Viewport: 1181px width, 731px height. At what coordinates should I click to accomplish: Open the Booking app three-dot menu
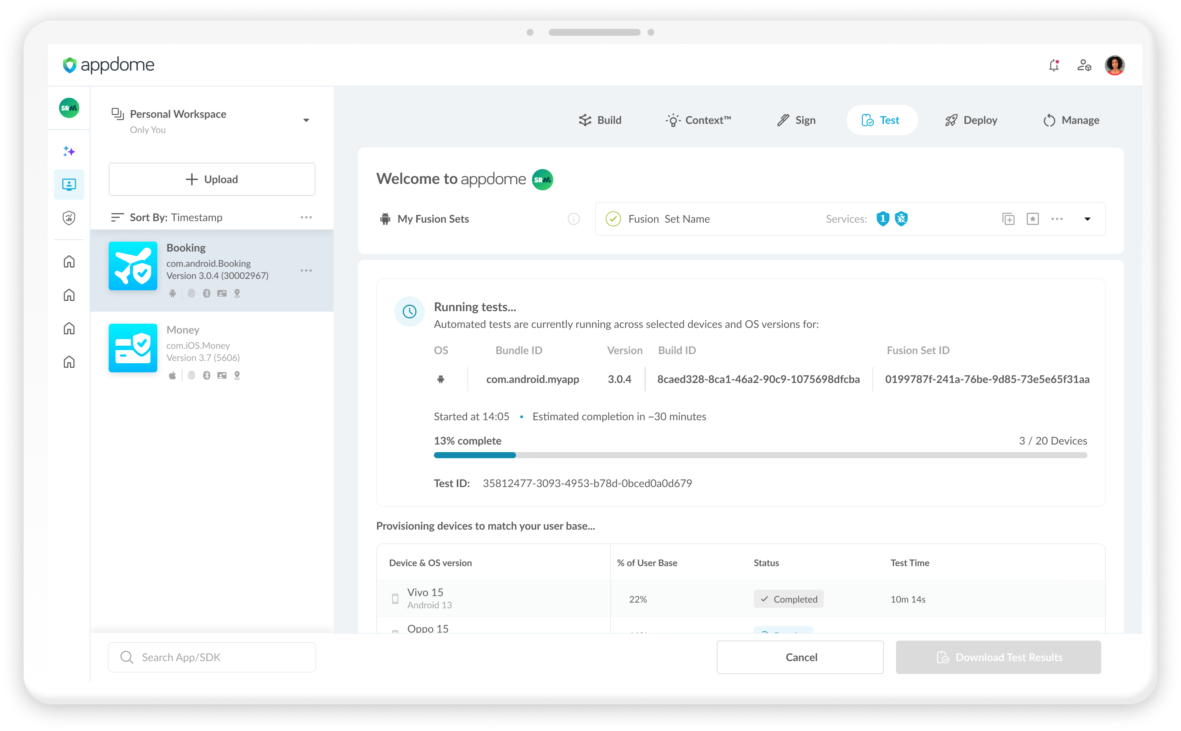point(306,270)
